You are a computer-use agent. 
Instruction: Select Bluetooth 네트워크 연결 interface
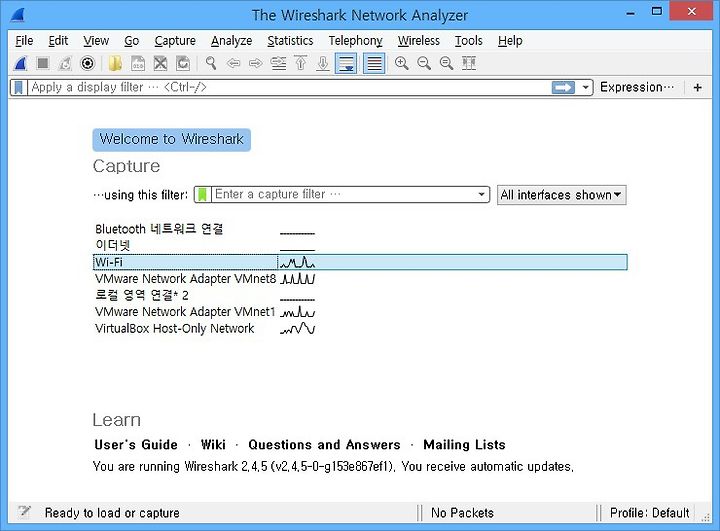(x=159, y=229)
